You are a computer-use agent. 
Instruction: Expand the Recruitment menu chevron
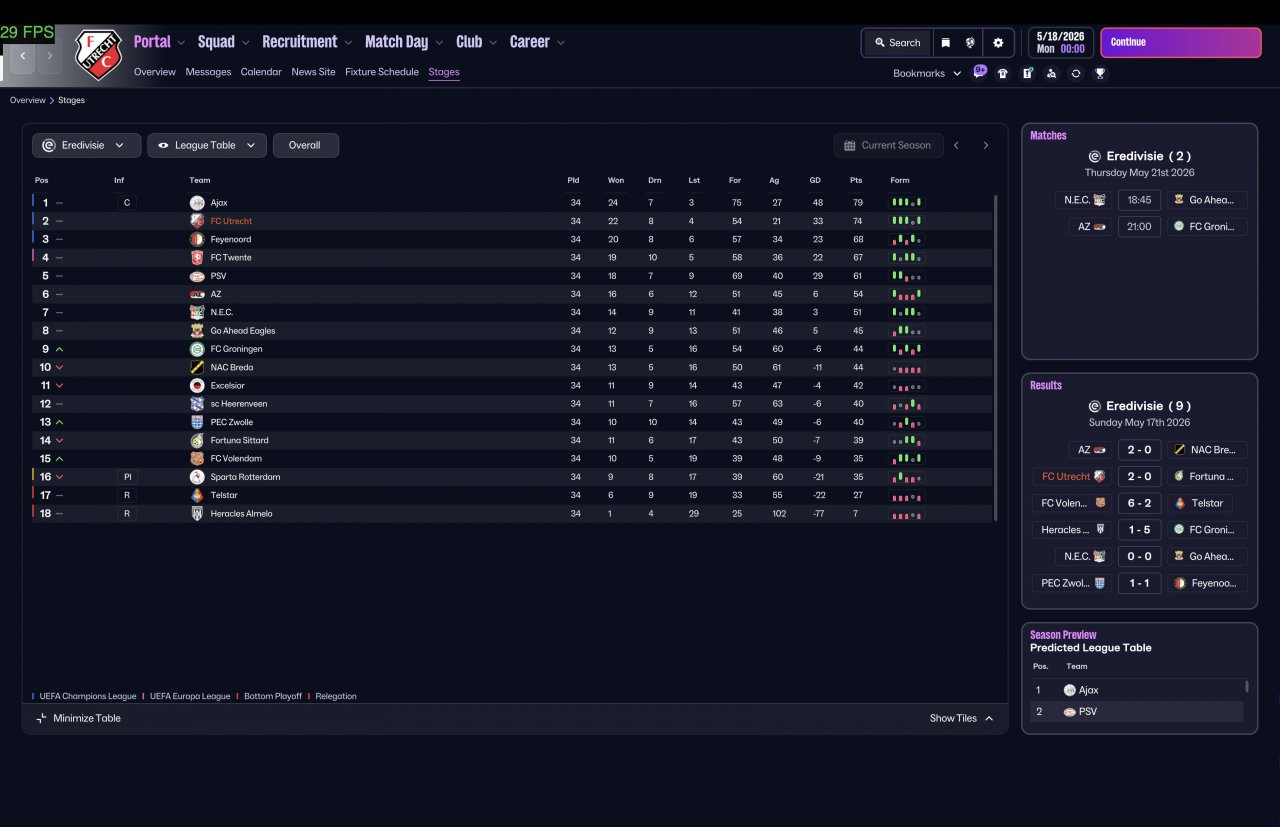[348, 43]
